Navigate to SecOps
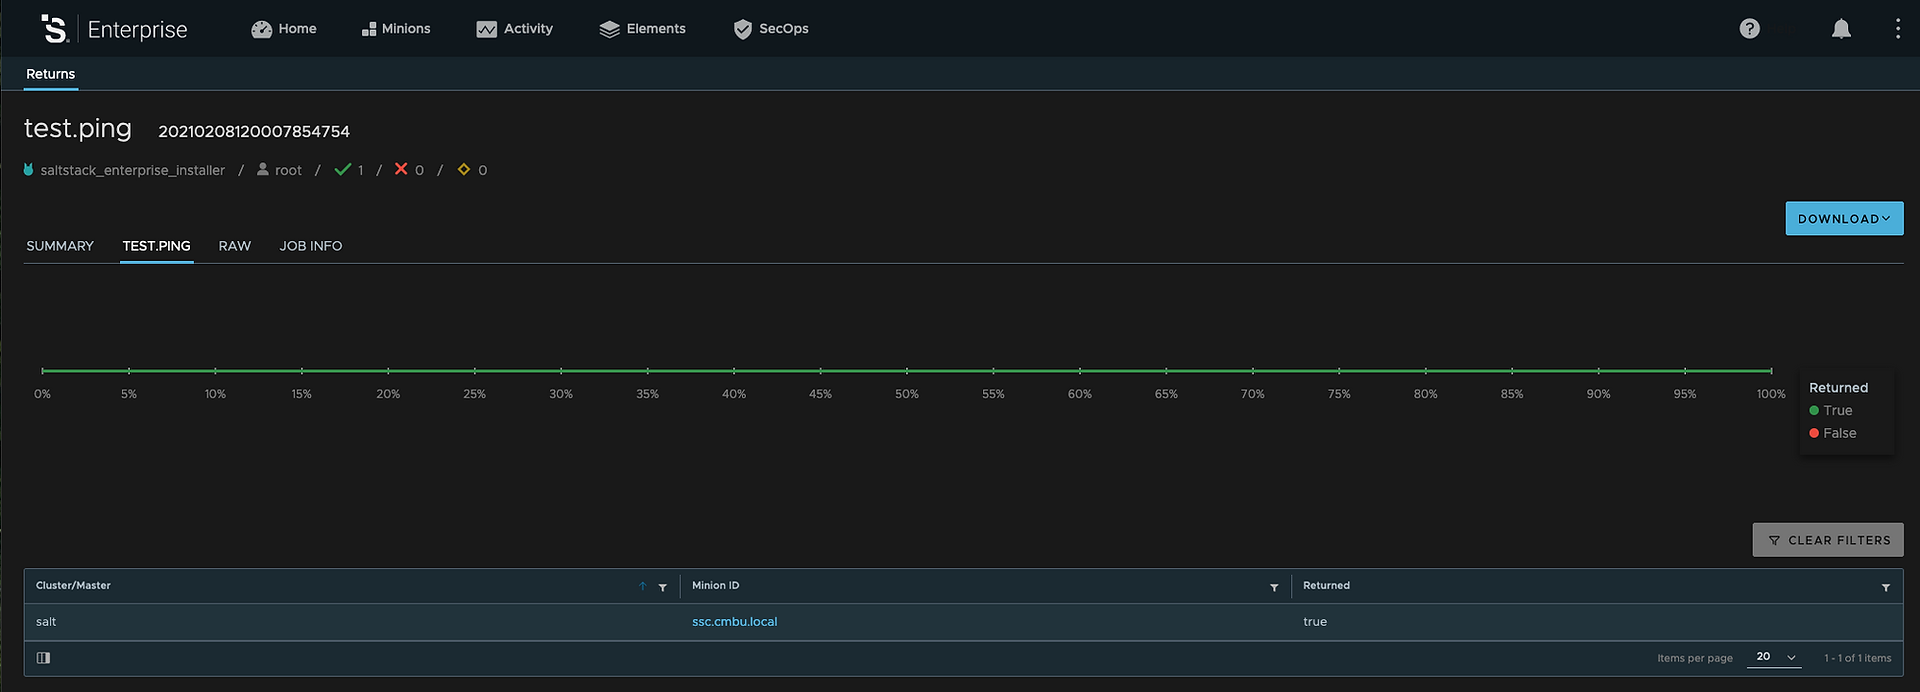The image size is (1920, 692). (771, 29)
